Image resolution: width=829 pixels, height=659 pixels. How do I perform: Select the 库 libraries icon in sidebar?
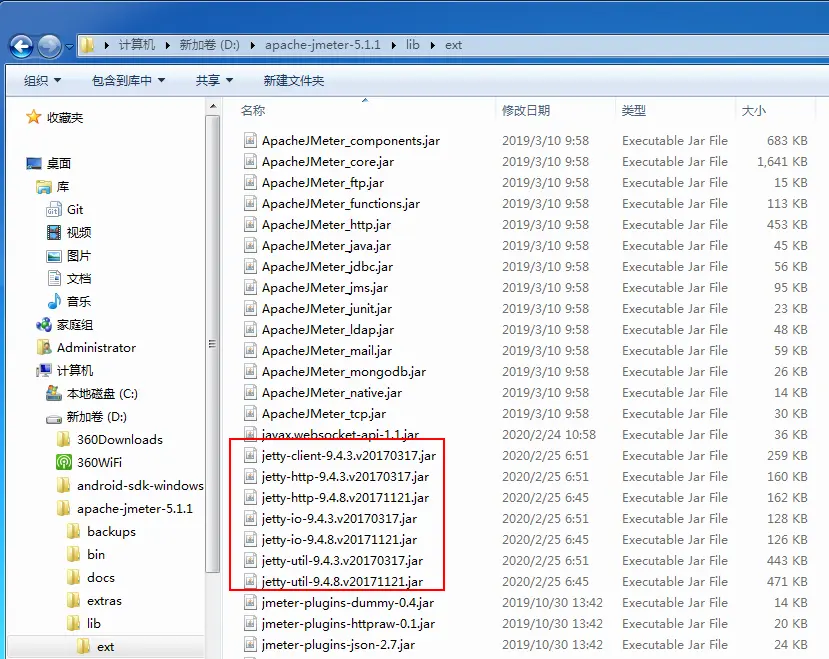[x=44, y=187]
